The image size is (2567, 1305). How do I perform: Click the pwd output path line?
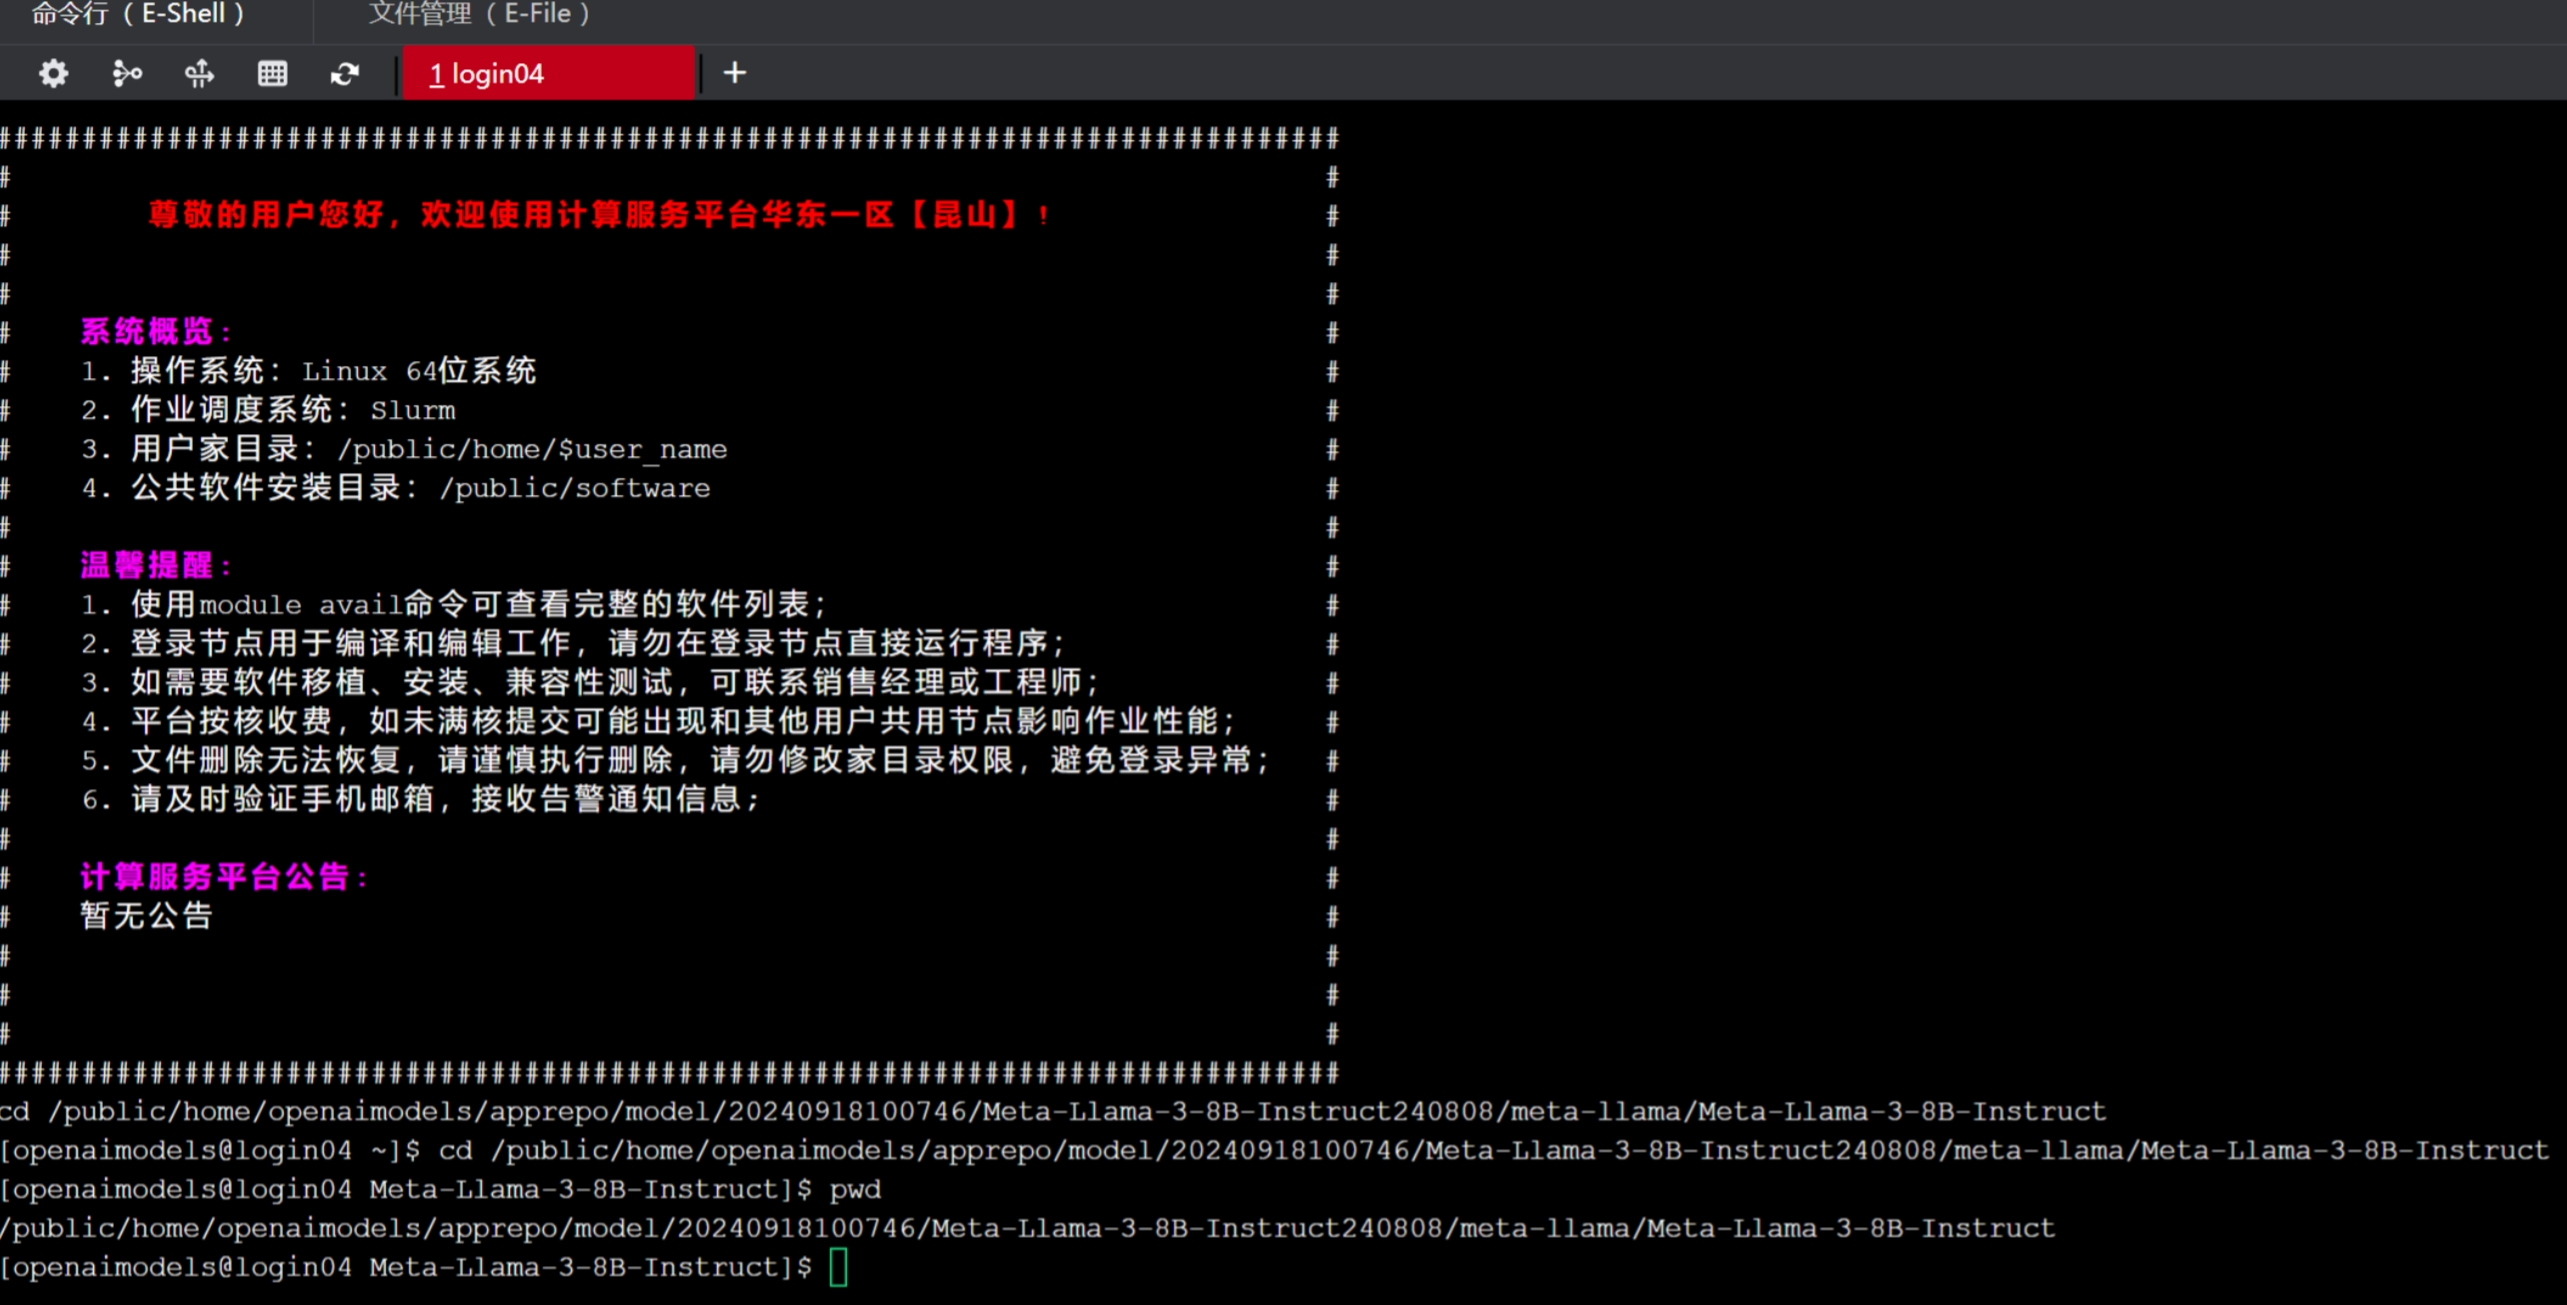pyautogui.click(x=1027, y=1228)
